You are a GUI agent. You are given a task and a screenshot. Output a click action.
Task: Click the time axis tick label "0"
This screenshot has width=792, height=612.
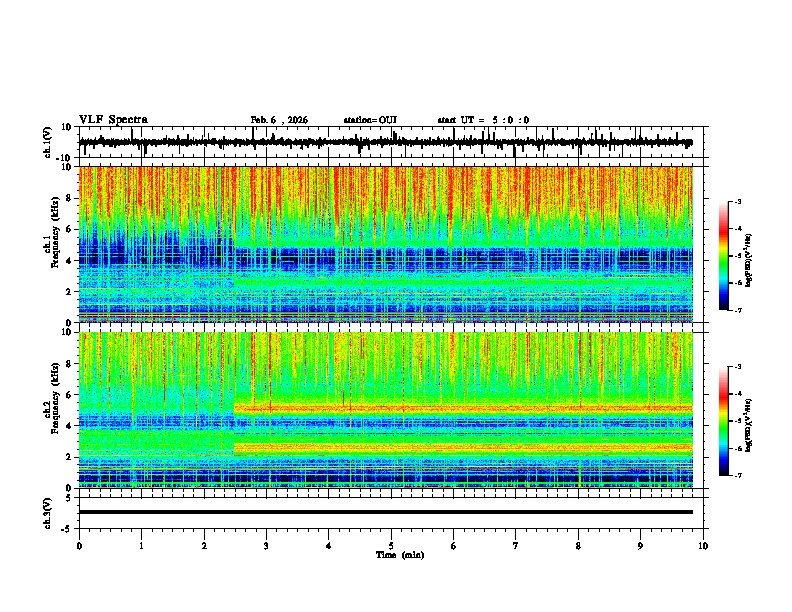click(x=79, y=546)
